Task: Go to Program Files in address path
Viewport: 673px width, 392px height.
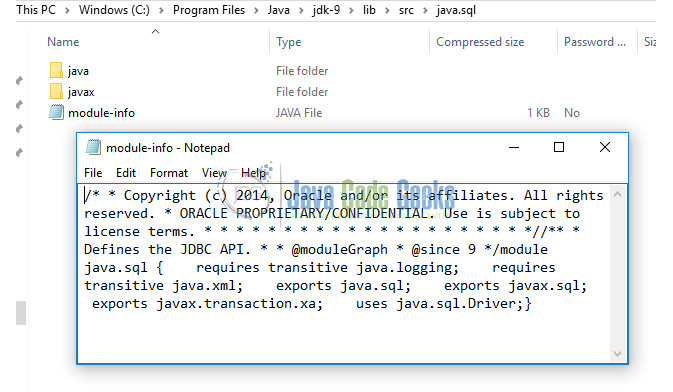Action: point(209,10)
